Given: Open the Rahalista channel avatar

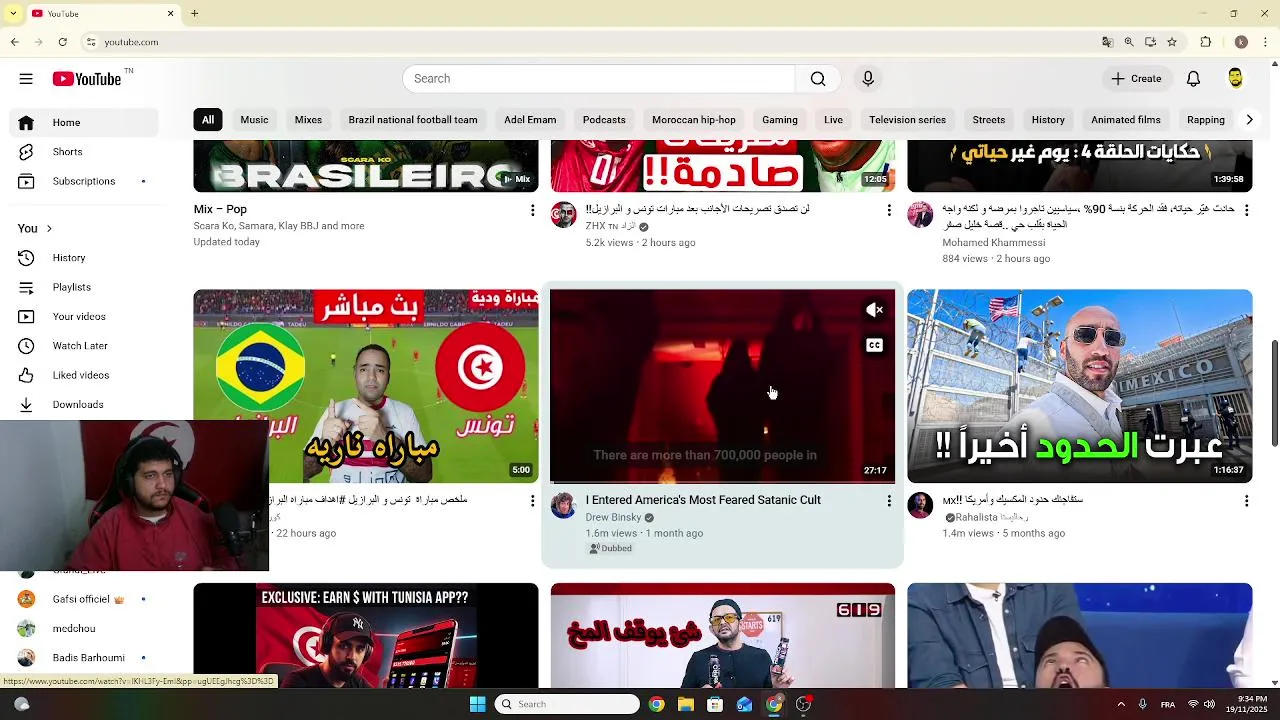Looking at the screenshot, I should [x=920, y=505].
